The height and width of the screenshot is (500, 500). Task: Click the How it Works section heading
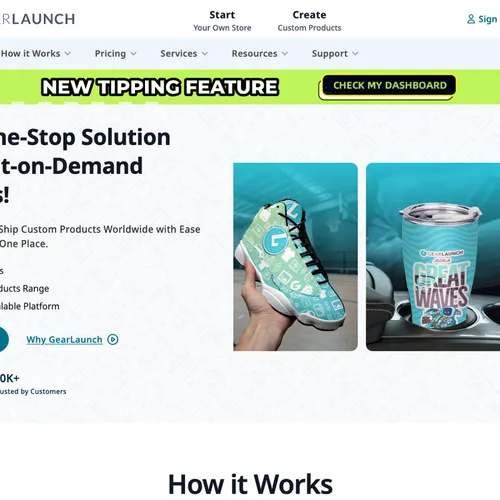coord(250,484)
